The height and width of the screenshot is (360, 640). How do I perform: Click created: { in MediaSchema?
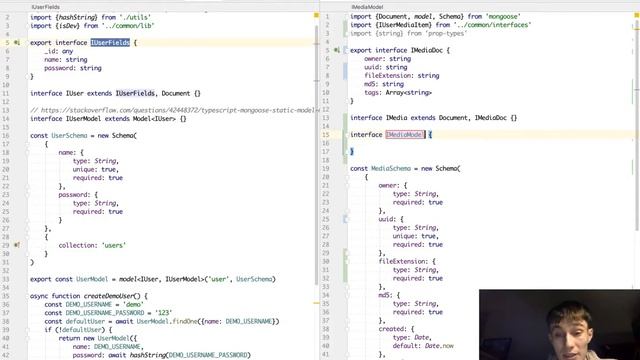click(x=396, y=329)
